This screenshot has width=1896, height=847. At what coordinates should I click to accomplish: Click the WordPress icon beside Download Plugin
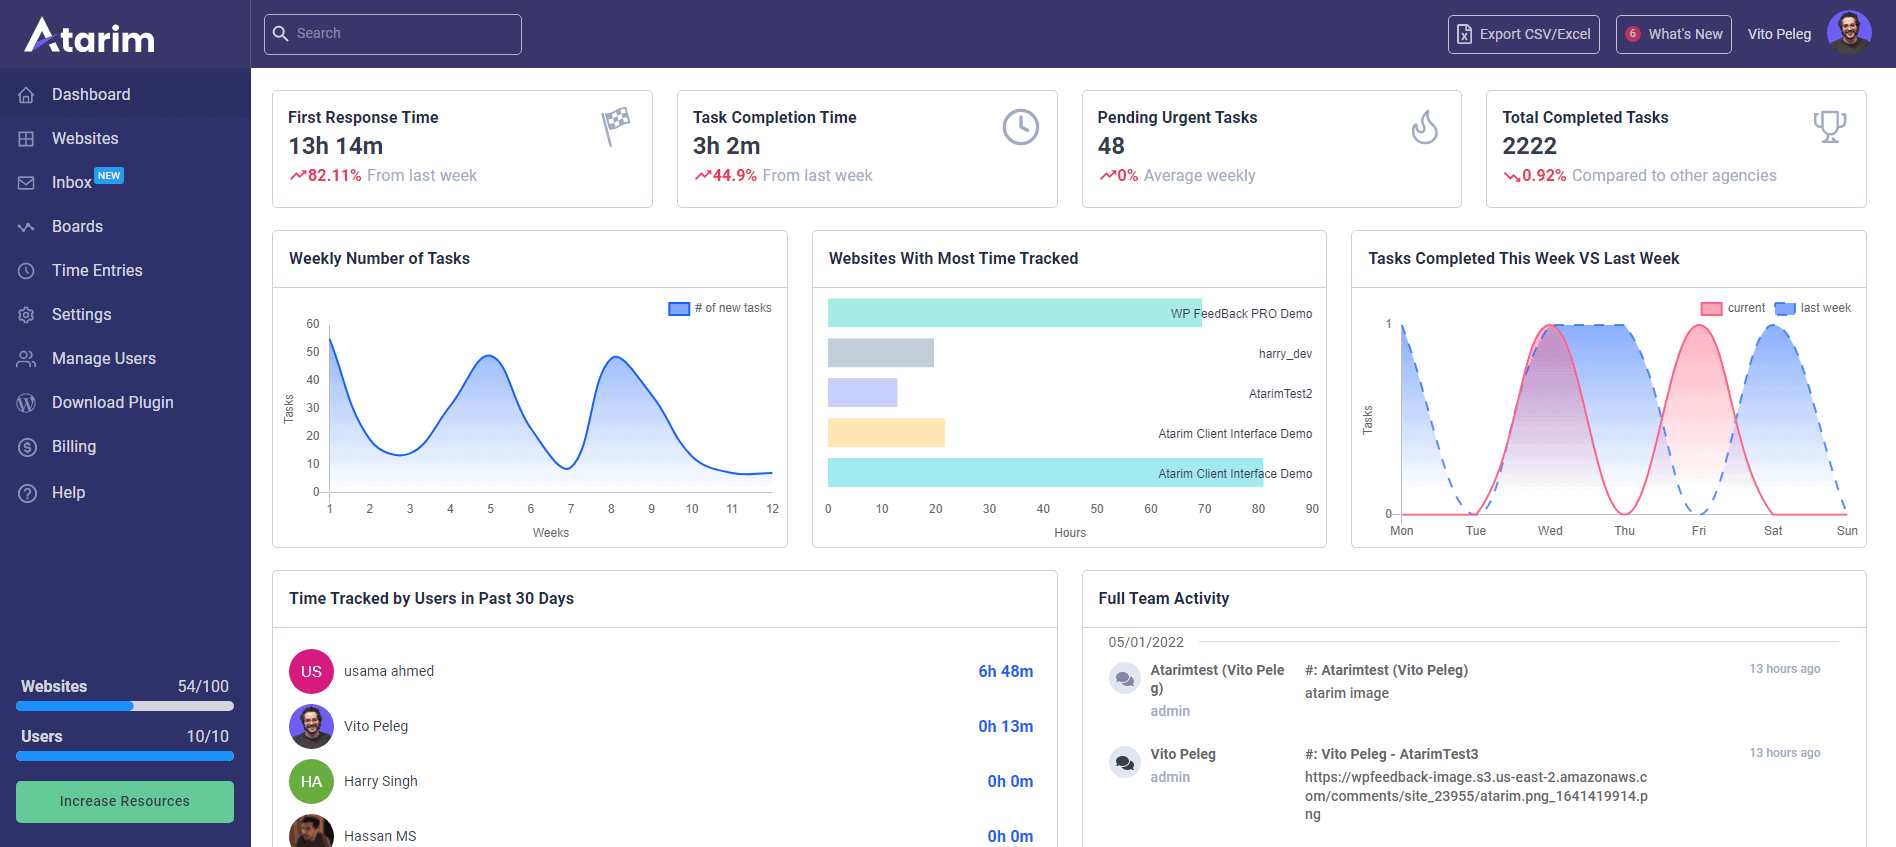(x=27, y=403)
